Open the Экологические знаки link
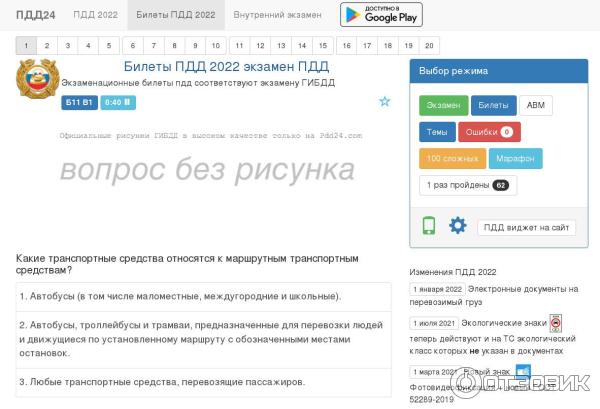Screen dimensions: 600x409 click(504, 323)
